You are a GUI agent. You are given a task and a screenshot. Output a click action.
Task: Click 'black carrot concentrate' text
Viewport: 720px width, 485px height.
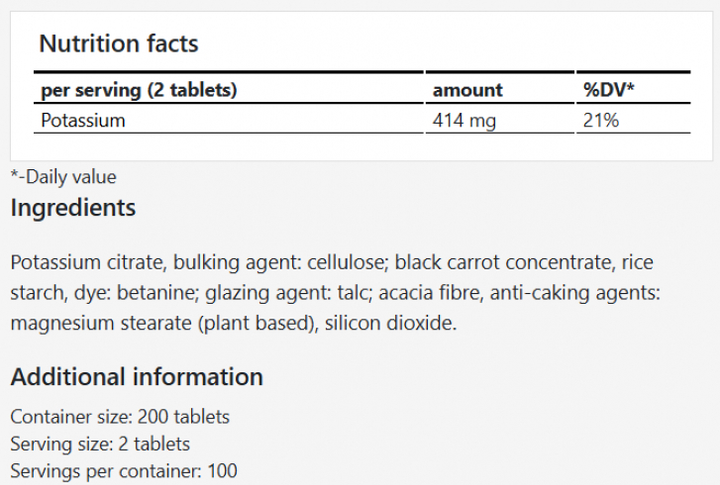(x=502, y=263)
